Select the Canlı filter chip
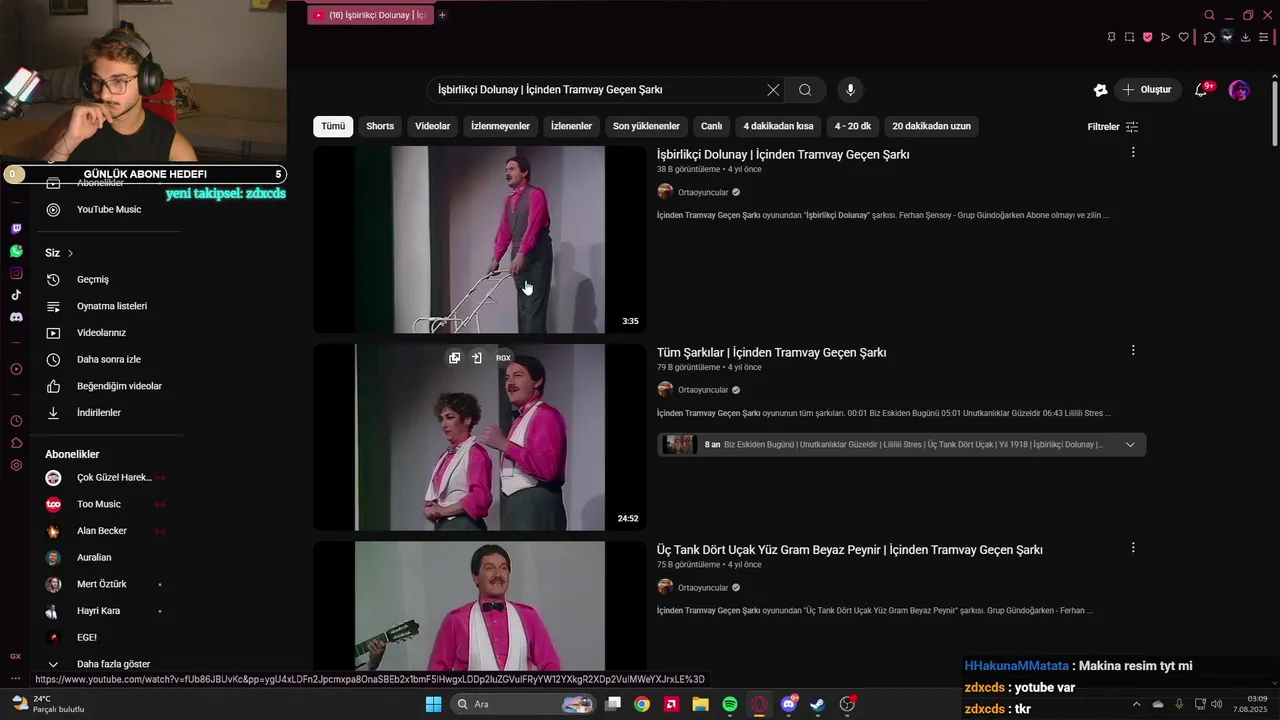Viewport: 1280px width, 720px height. click(711, 126)
